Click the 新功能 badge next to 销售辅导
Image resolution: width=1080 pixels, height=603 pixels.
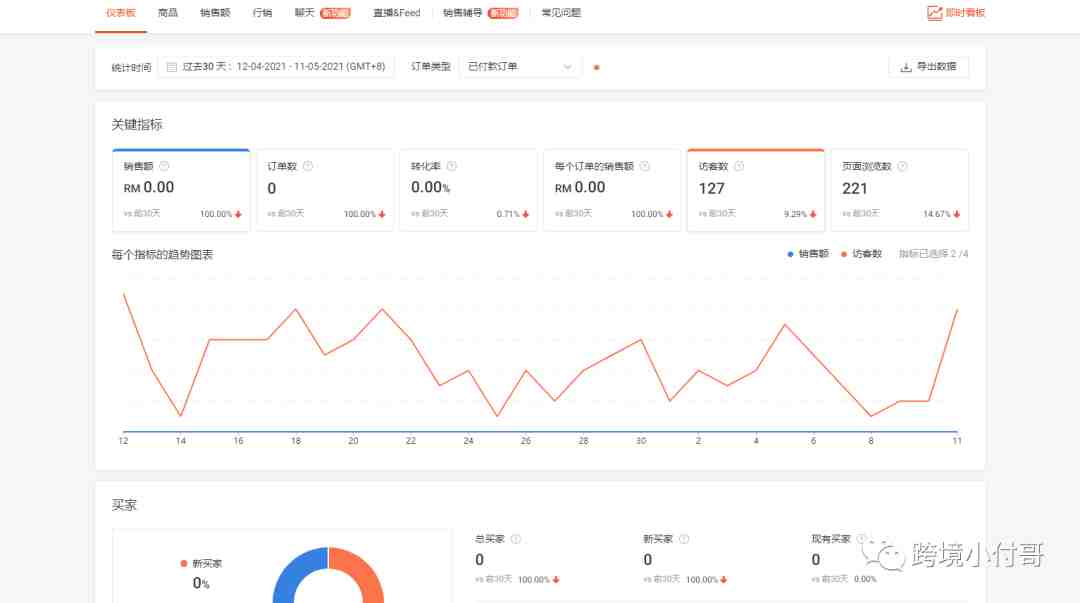(x=503, y=12)
